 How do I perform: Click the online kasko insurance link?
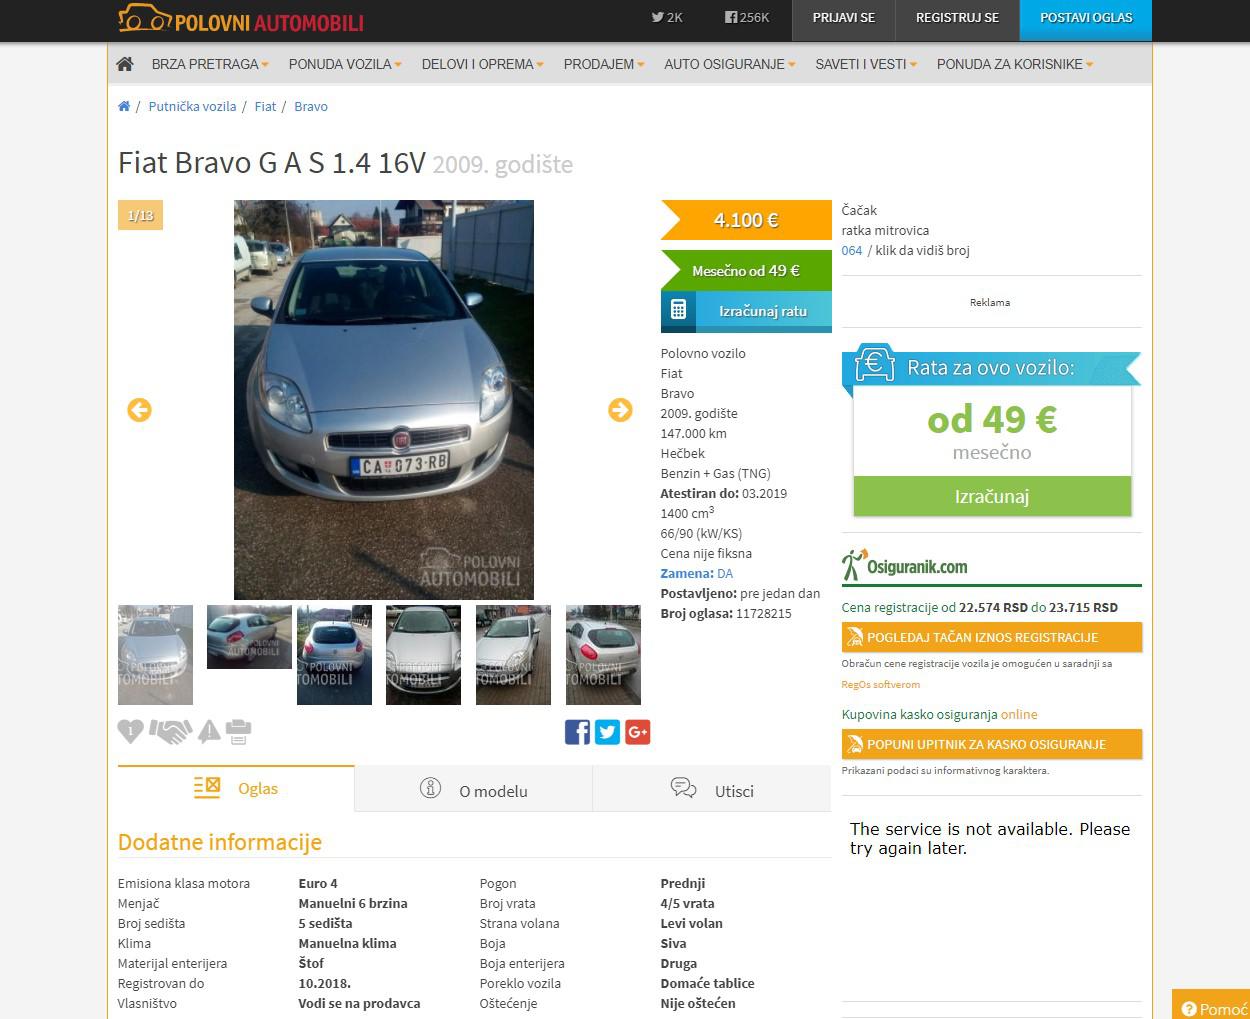pyautogui.click(x=1019, y=714)
